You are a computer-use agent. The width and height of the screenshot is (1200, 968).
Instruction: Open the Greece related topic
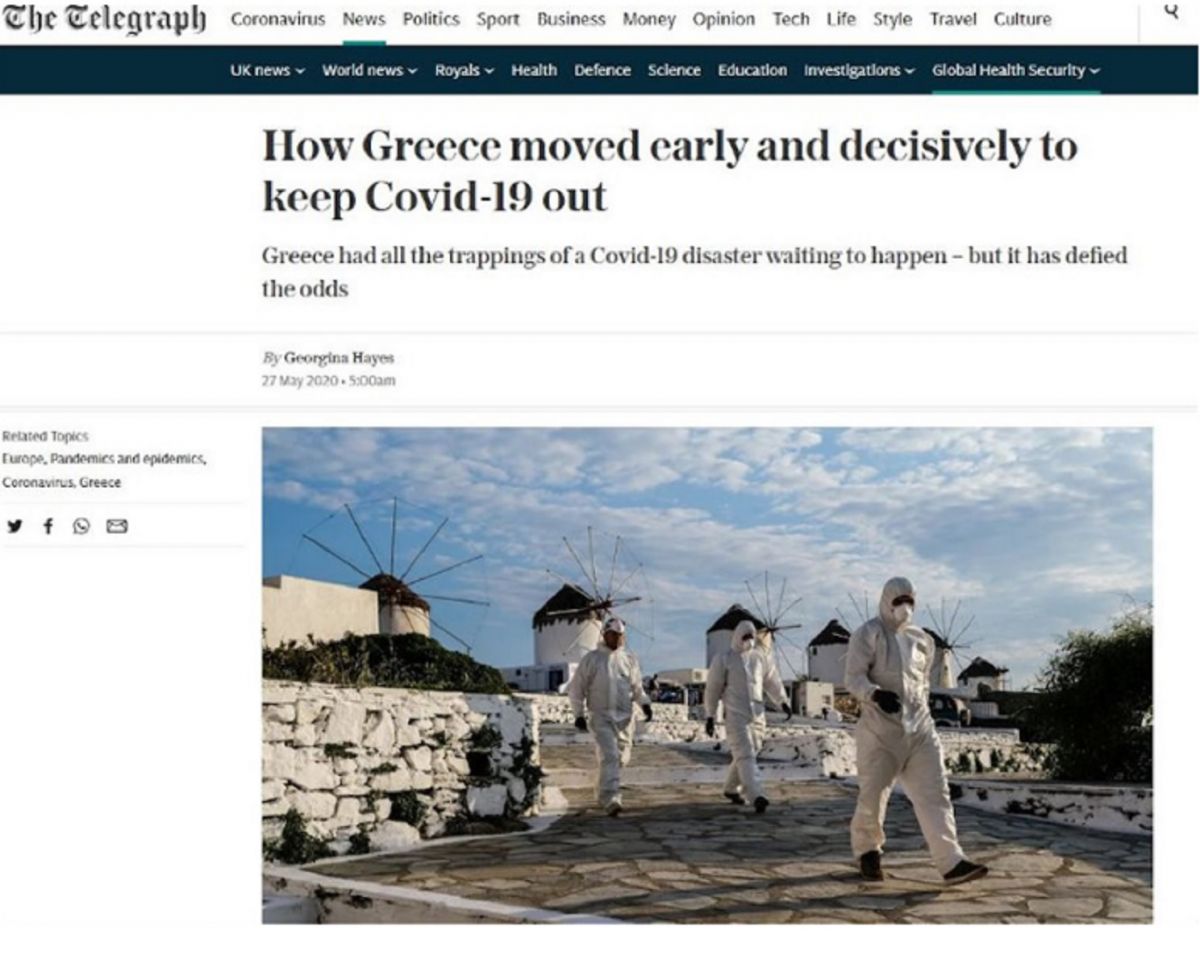pos(100,482)
